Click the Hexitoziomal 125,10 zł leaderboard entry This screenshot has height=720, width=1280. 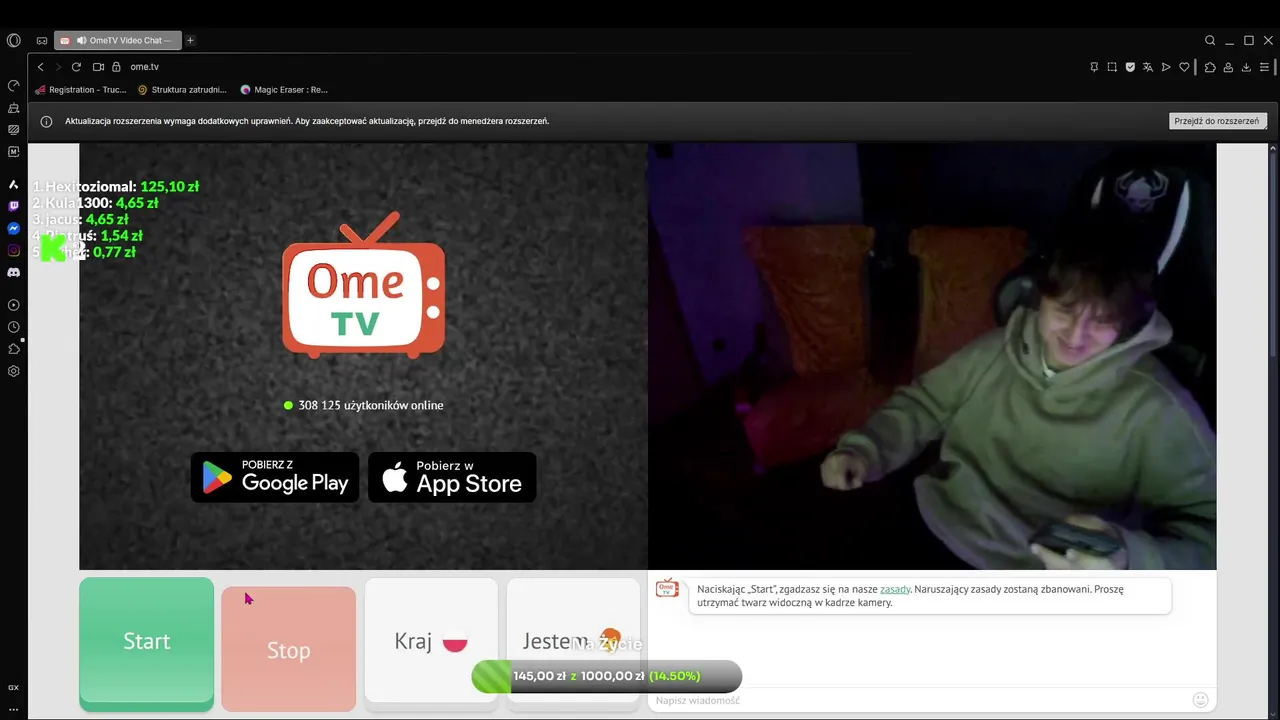click(x=116, y=186)
